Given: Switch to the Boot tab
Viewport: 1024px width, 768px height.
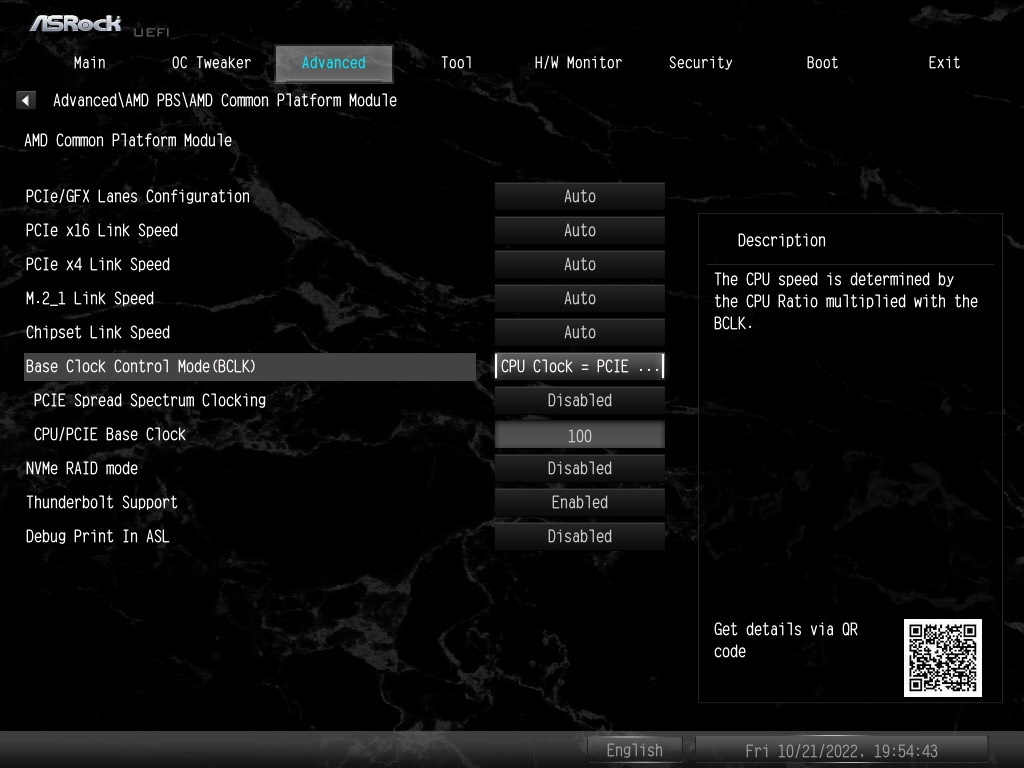Looking at the screenshot, I should 822,63.
